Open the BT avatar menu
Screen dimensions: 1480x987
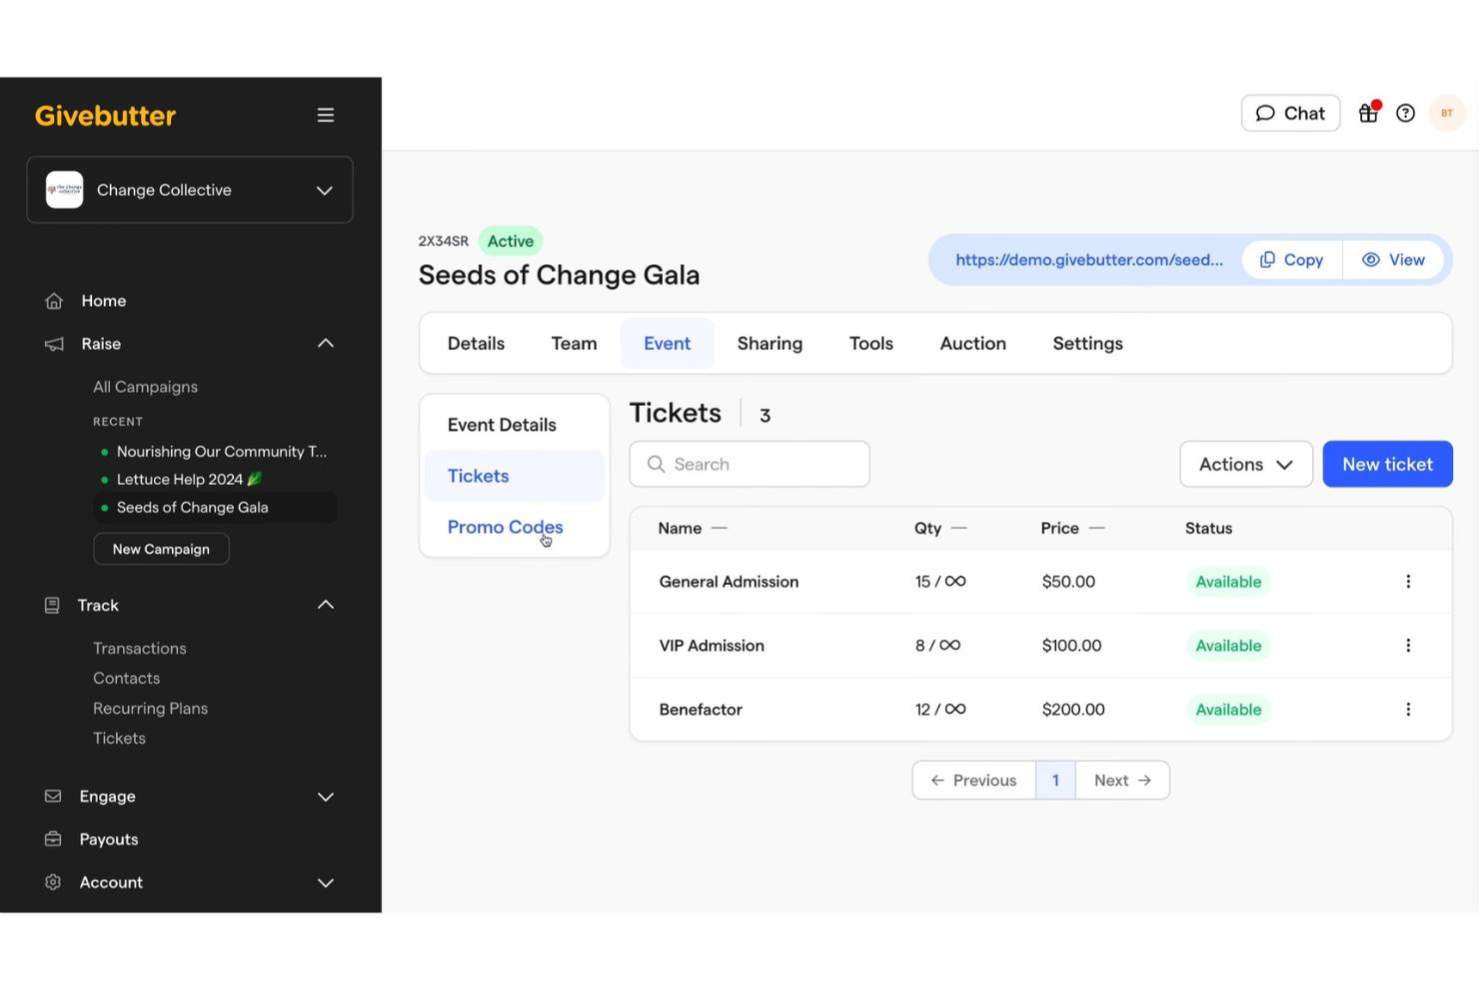pos(1446,113)
